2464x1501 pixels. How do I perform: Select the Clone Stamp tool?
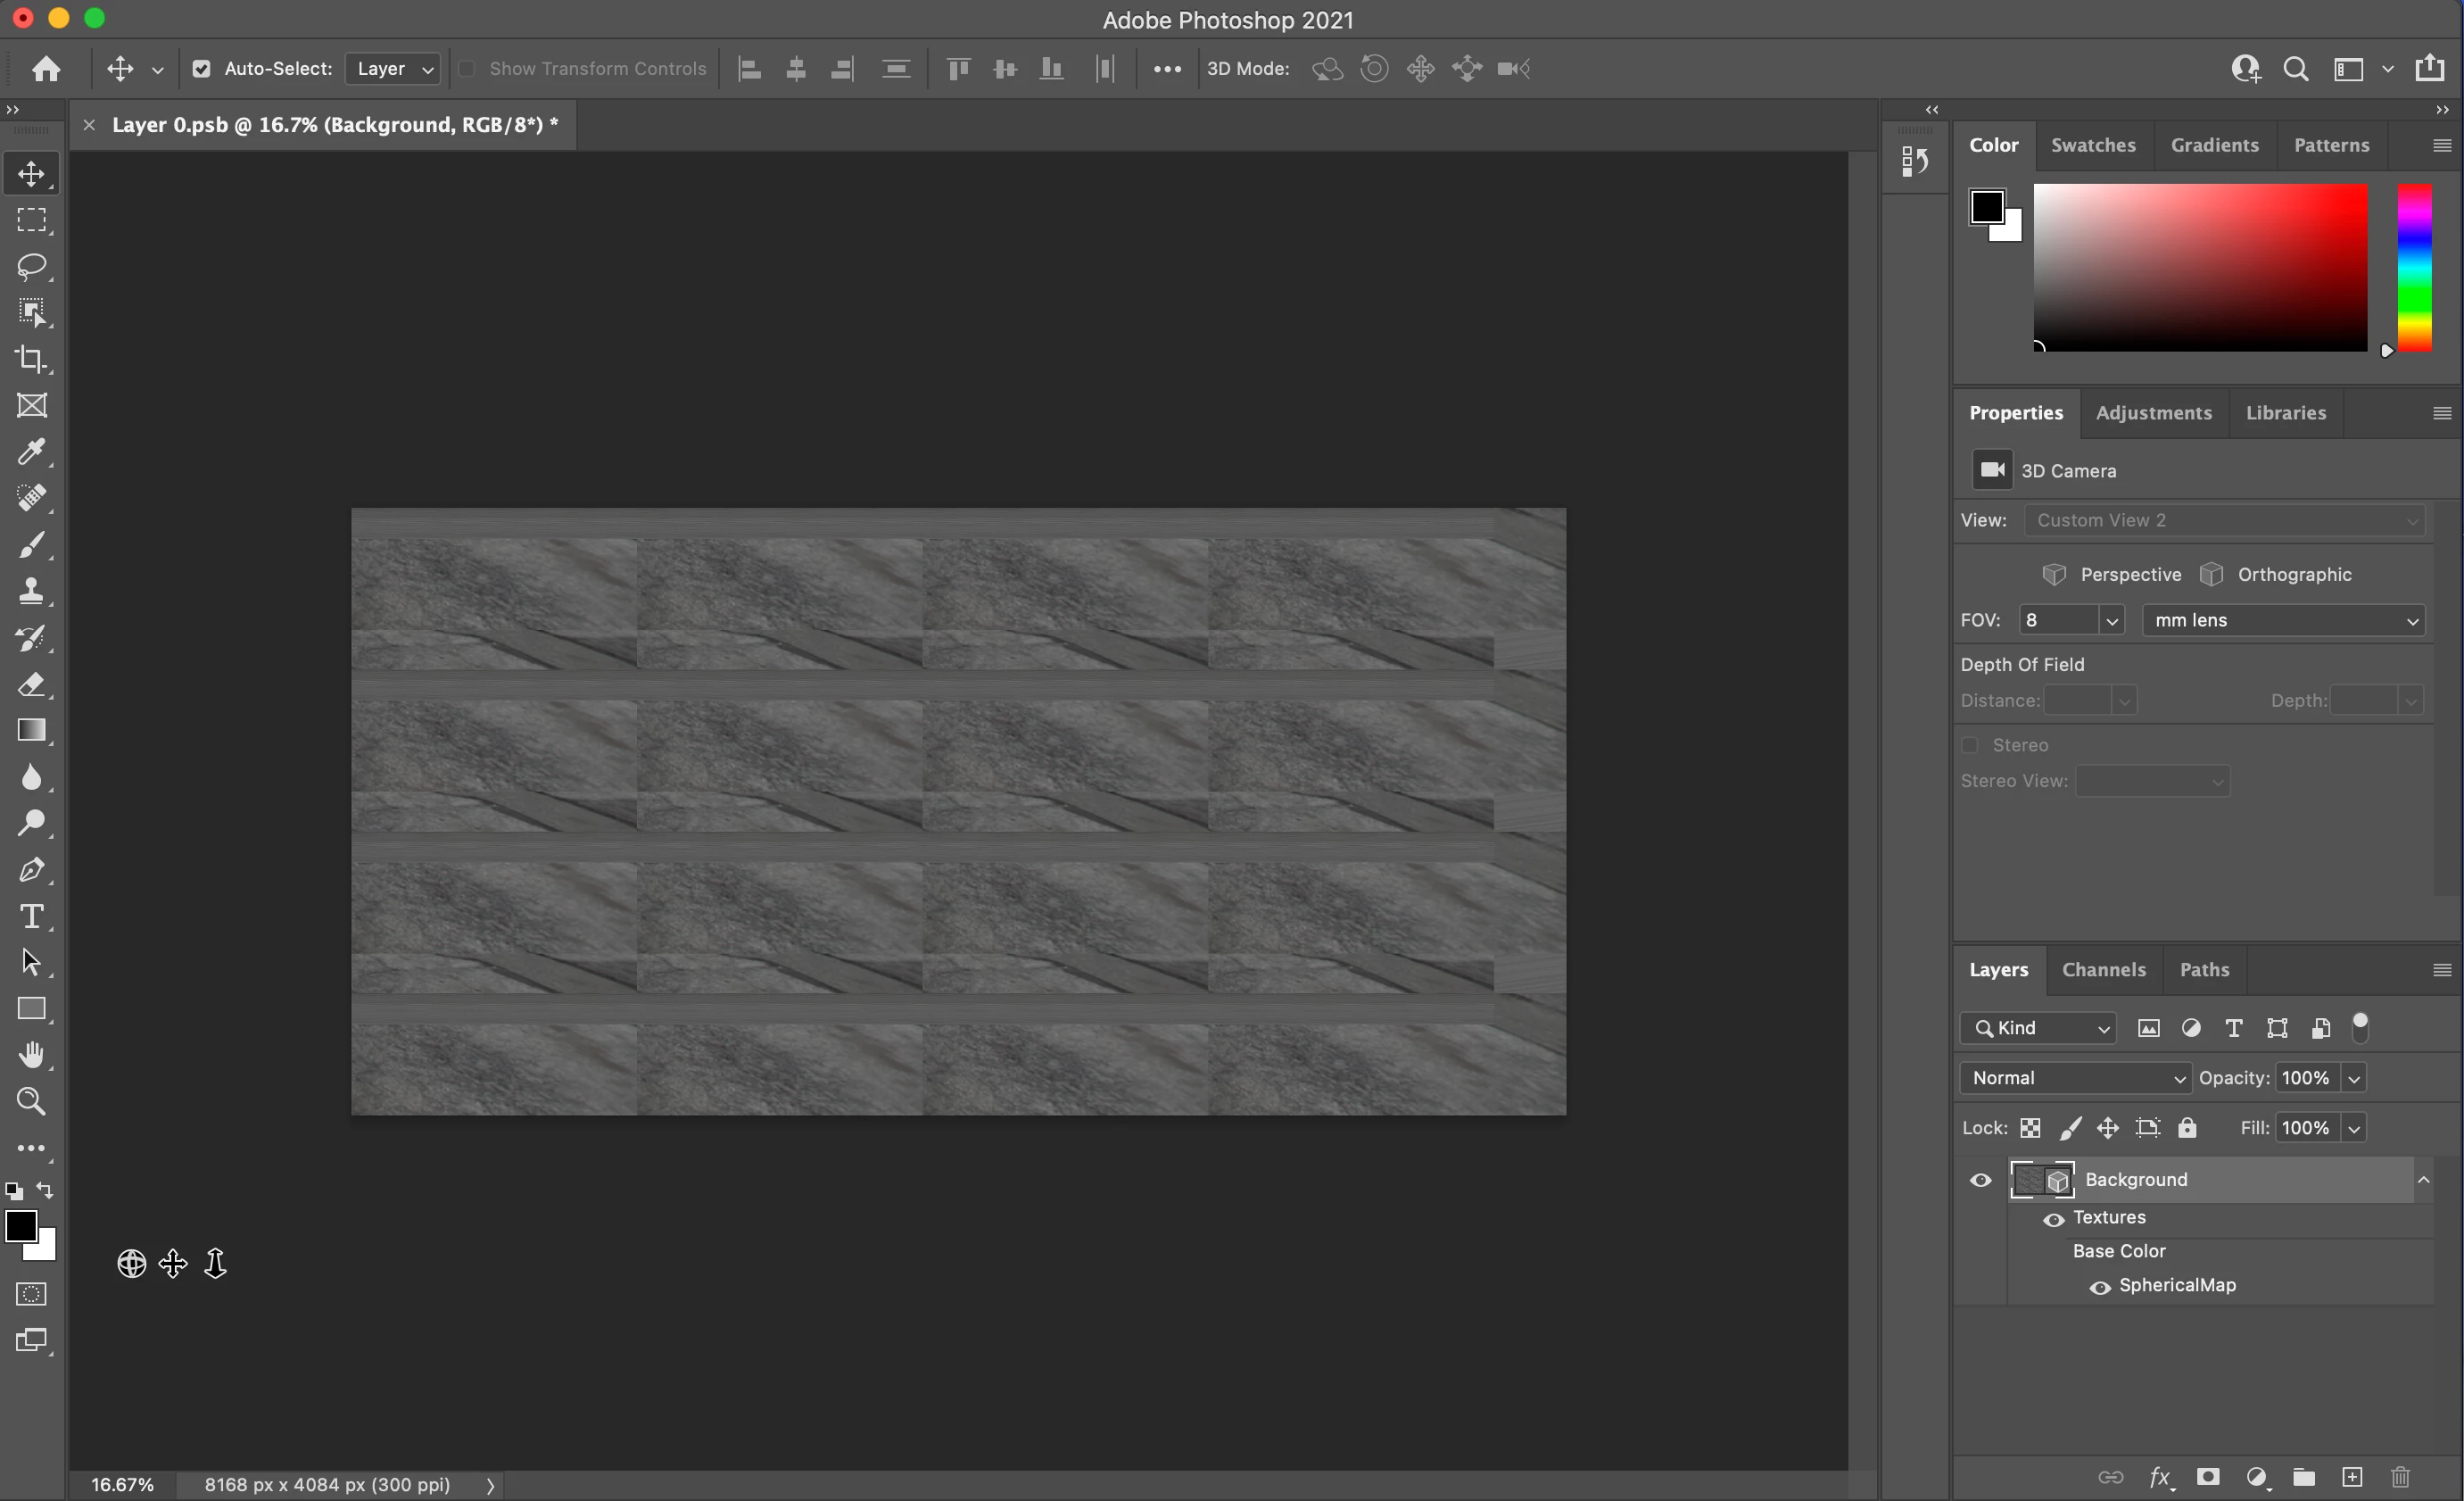[x=32, y=591]
